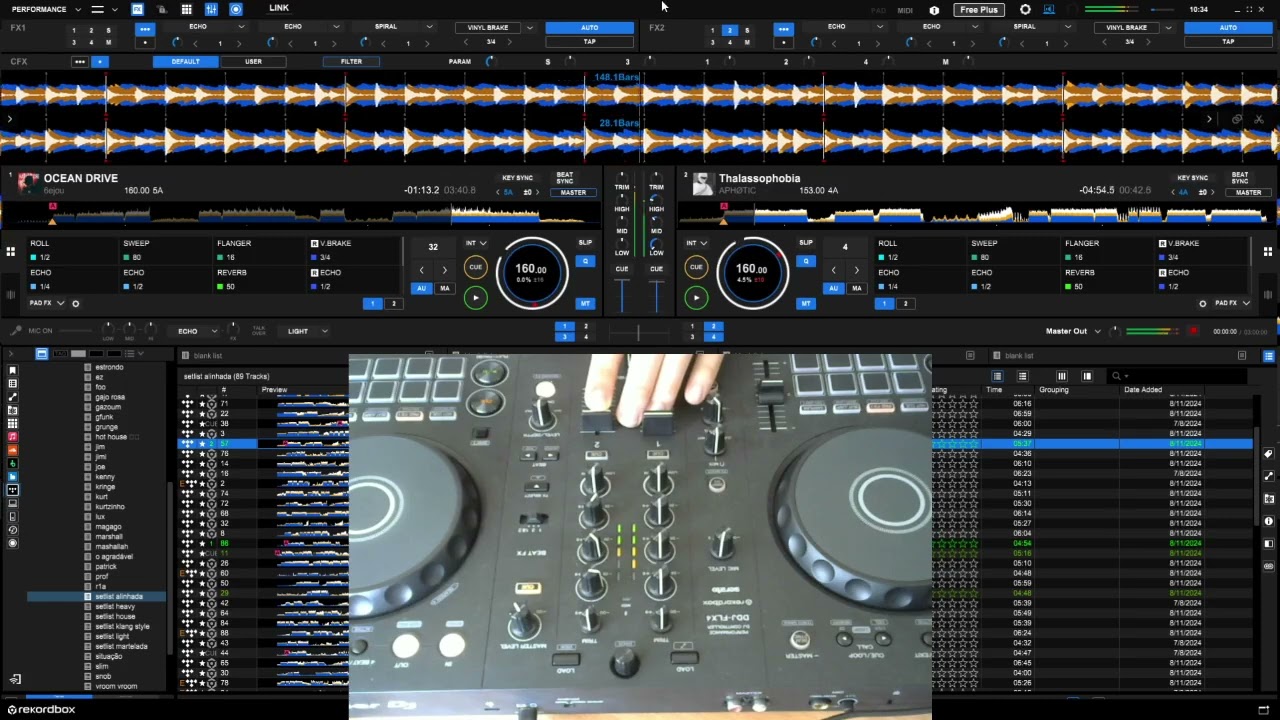Set deck 2 as MASTER
Screen dimensions: 1280x720
[x=1248, y=192]
